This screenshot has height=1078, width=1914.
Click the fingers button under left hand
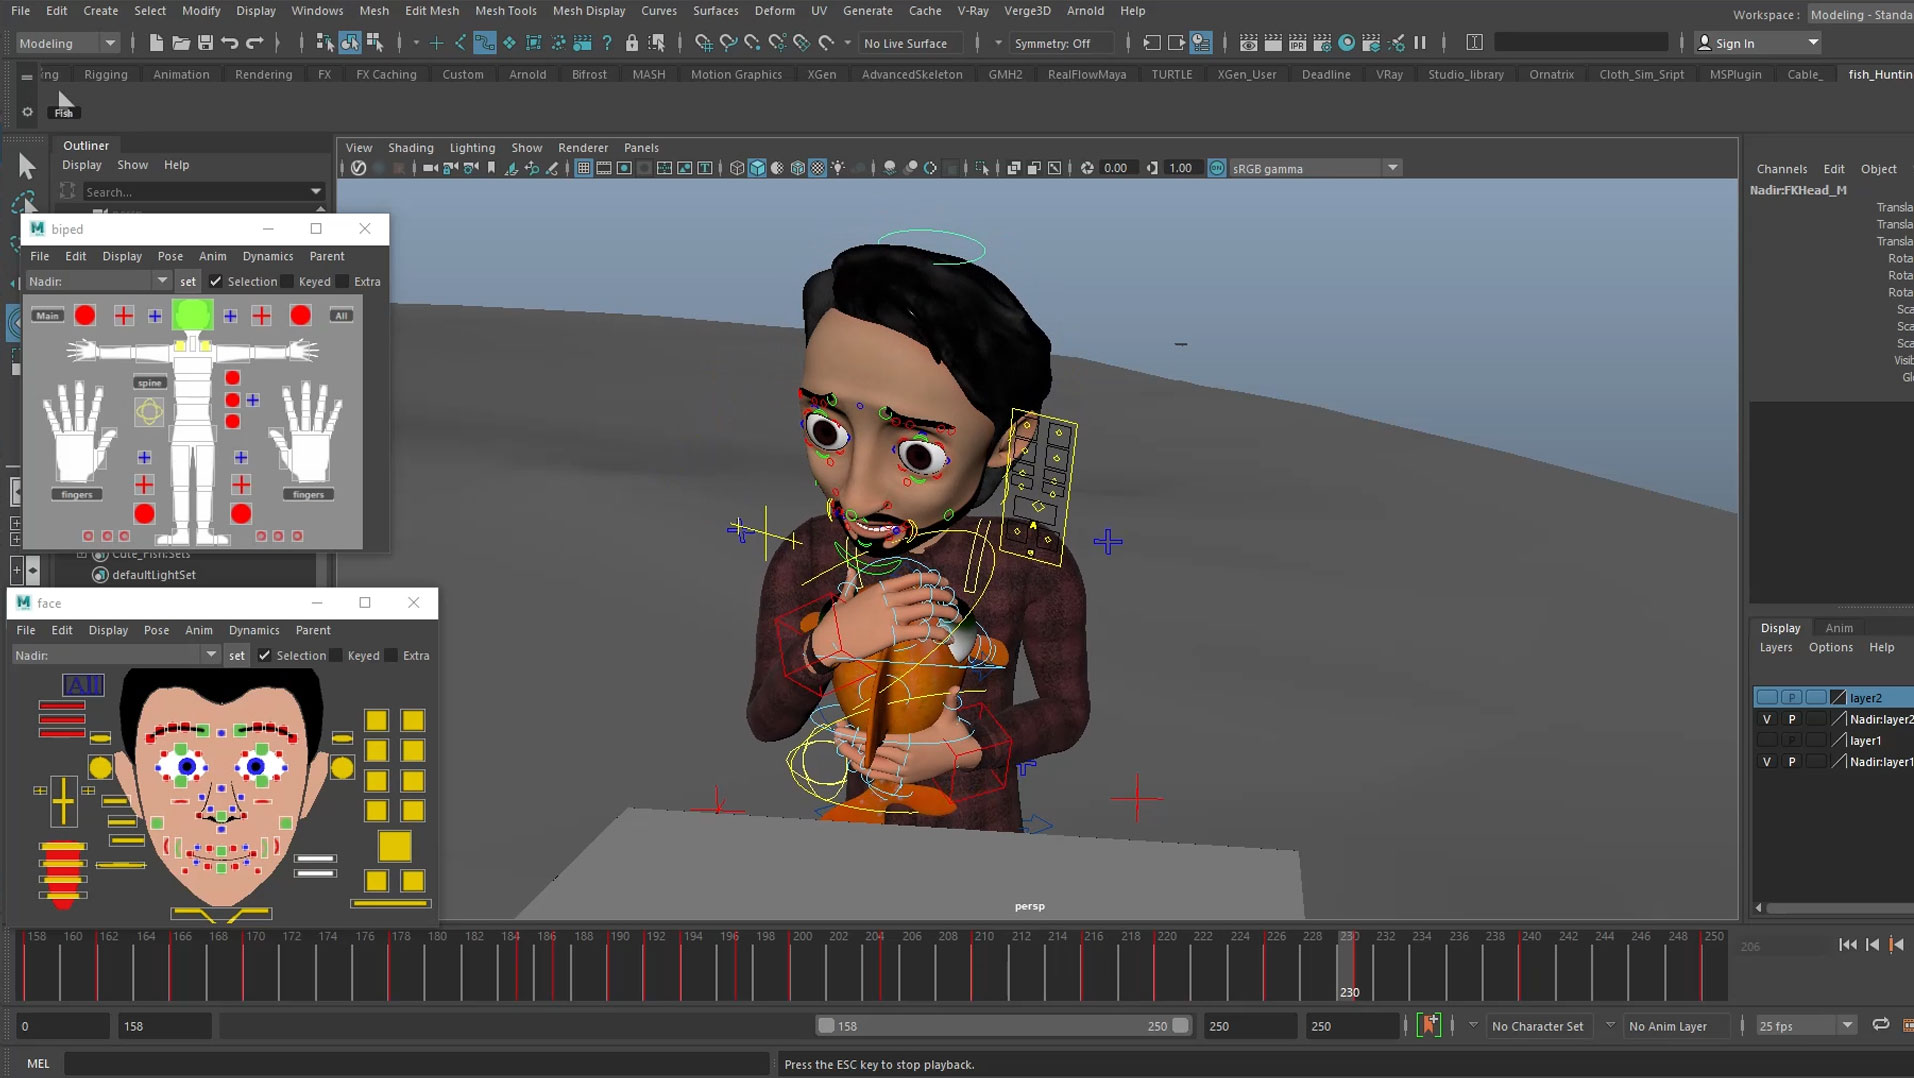tap(77, 494)
